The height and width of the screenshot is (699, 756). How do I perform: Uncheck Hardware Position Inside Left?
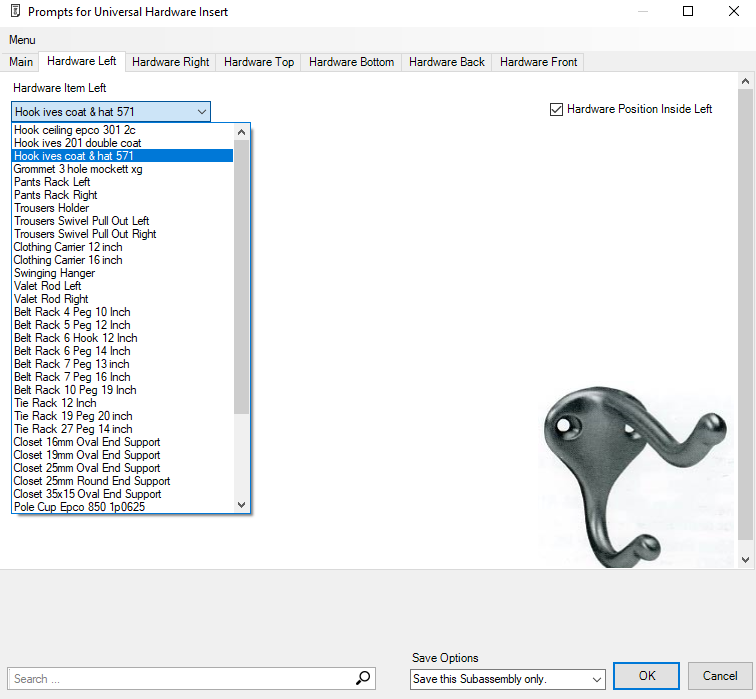[557, 109]
